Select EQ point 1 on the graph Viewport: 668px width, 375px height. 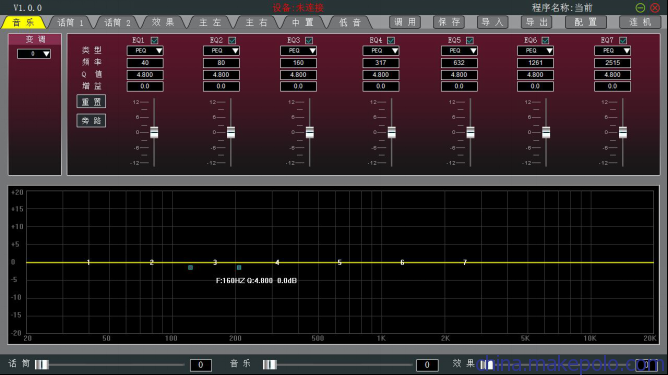coord(89,262)
